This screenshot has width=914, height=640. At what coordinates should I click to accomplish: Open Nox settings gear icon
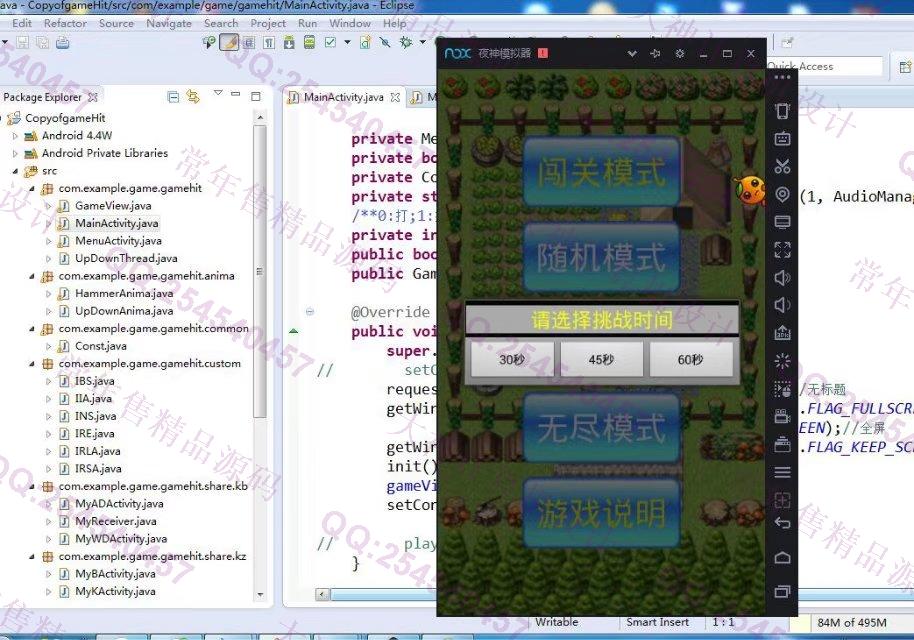click(x=680, y=54)
